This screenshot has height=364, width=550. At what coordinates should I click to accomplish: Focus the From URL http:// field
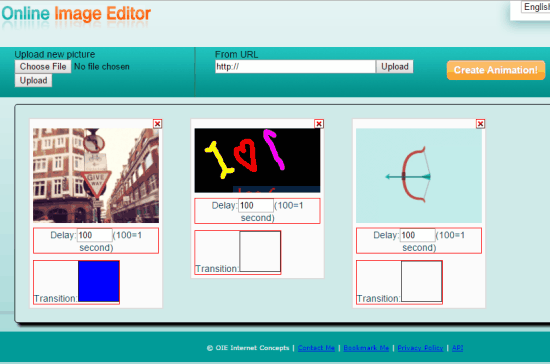coord(295,67)
